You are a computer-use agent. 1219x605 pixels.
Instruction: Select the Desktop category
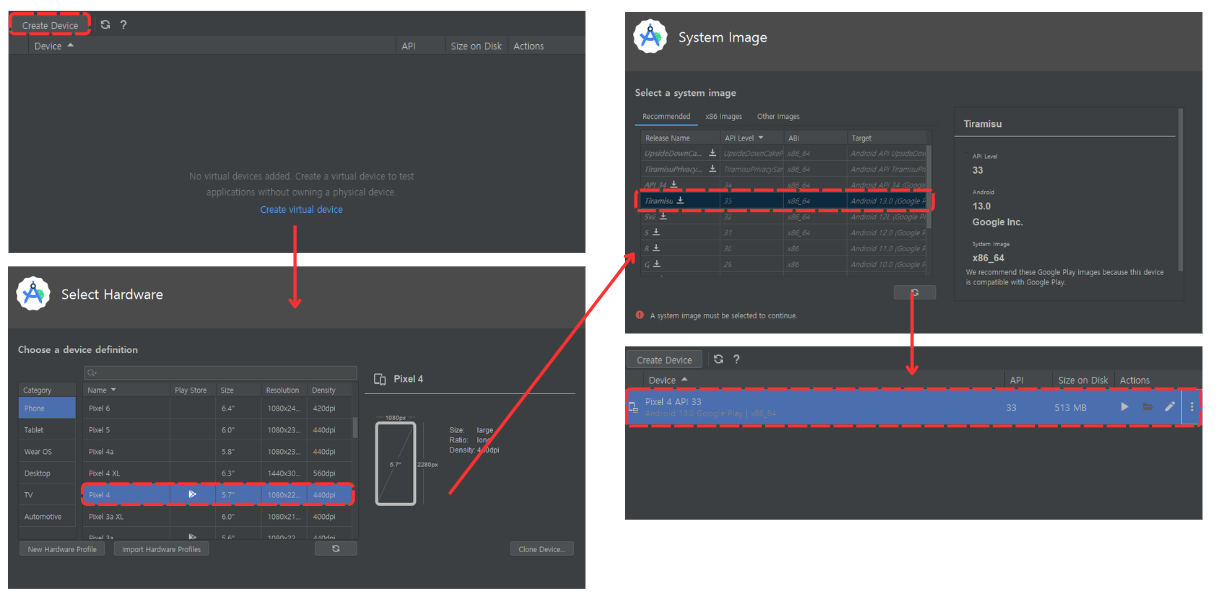tap(47, 473)
